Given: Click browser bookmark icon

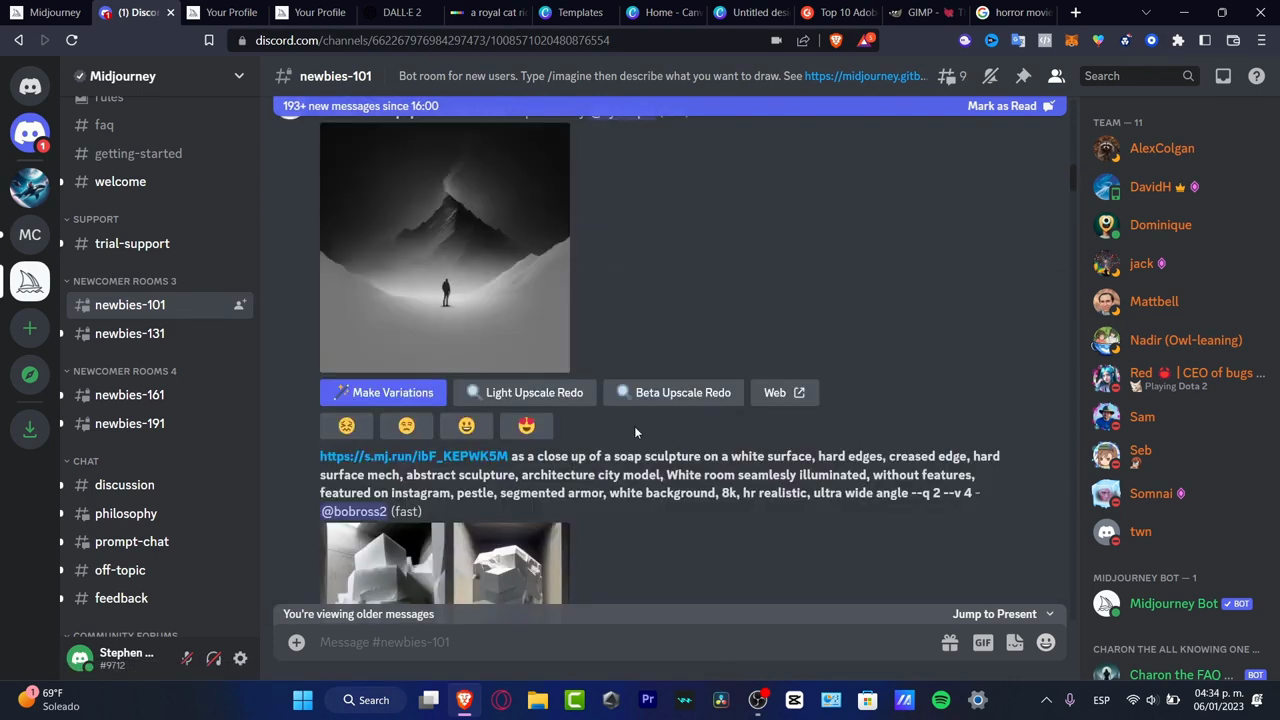Looking at the screenshot, I should click(x=208, y=40).
